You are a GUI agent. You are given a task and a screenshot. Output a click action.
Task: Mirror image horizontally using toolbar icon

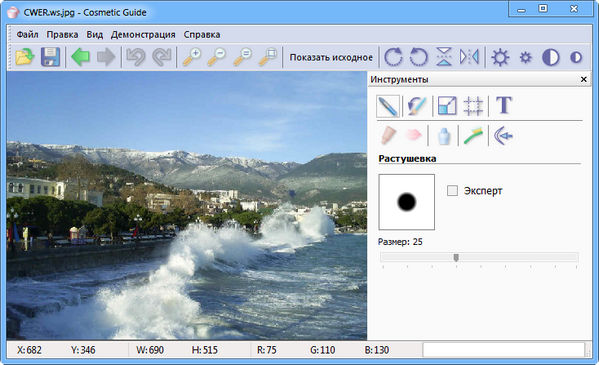[469, 57]
